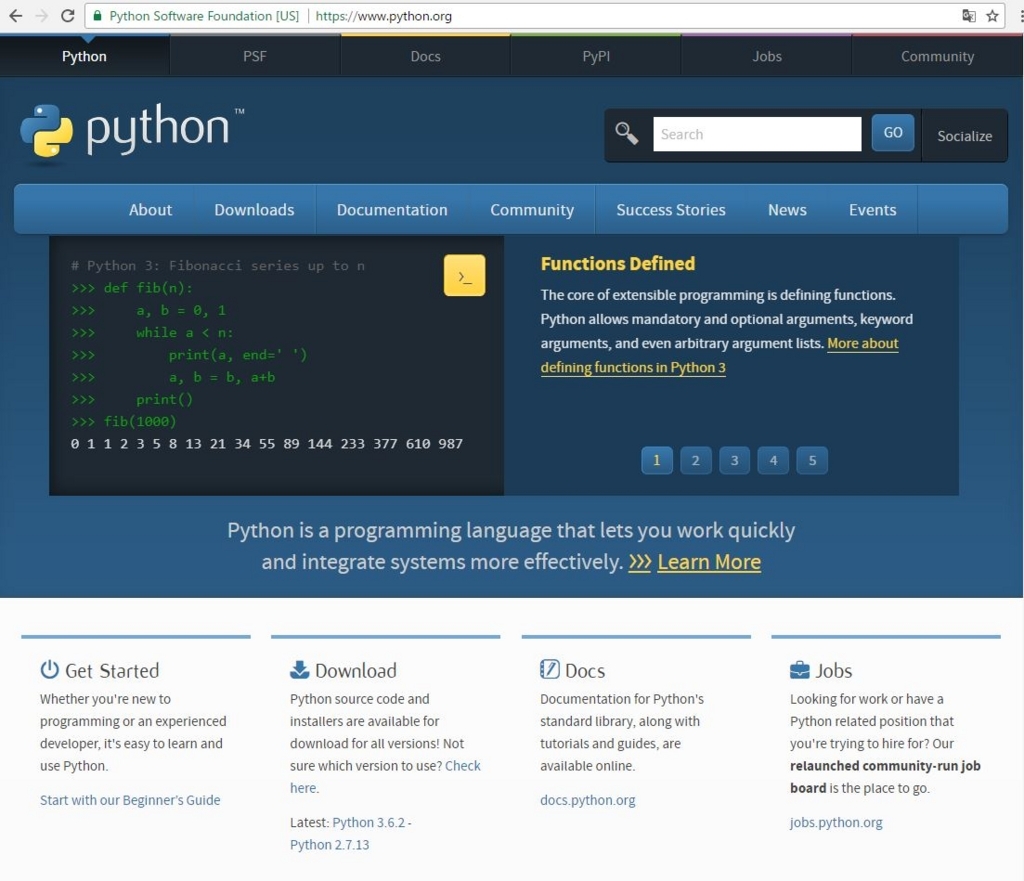Click the 'def fib(n):' code line
Image resolution: width=1024 pixels, height=881 pixels.
(132, 288)
